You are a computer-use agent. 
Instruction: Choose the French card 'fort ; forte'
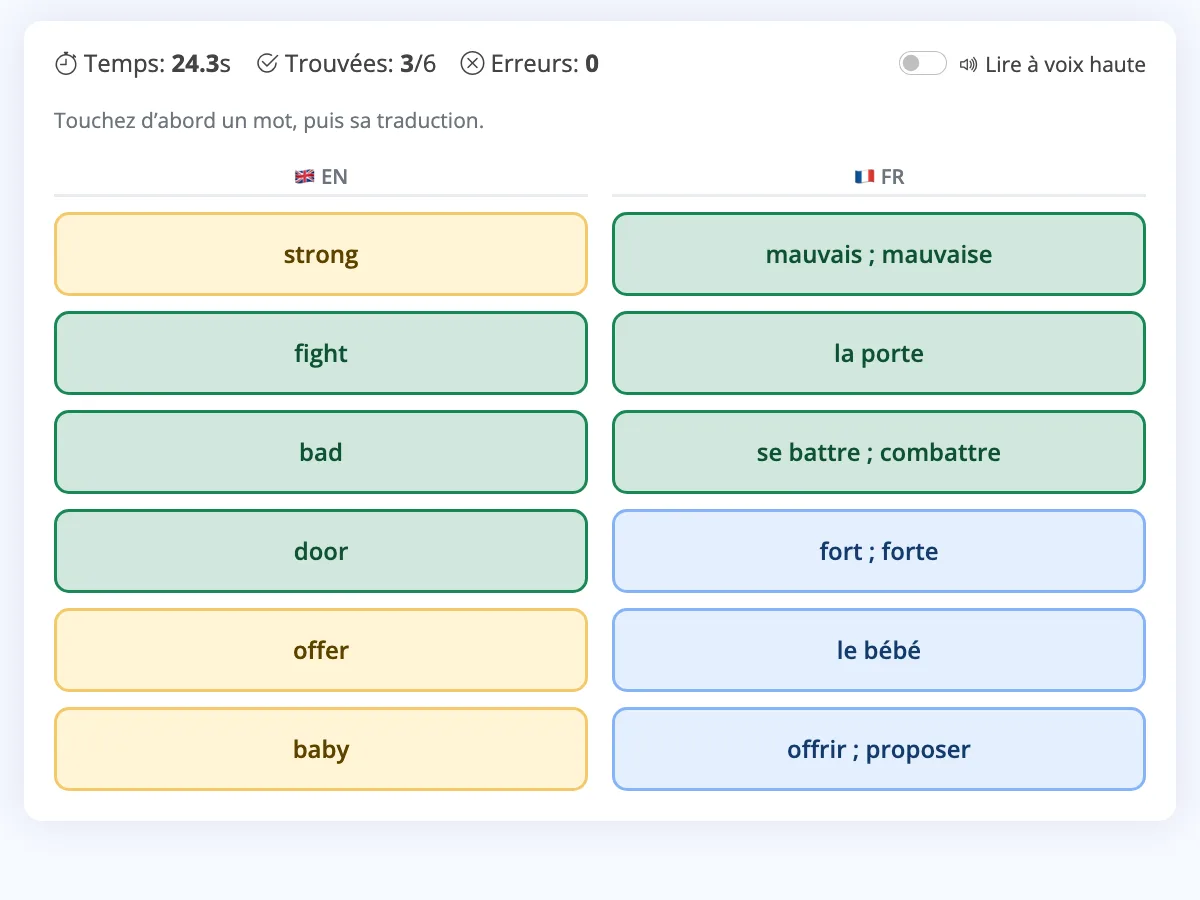coord(879,551)
